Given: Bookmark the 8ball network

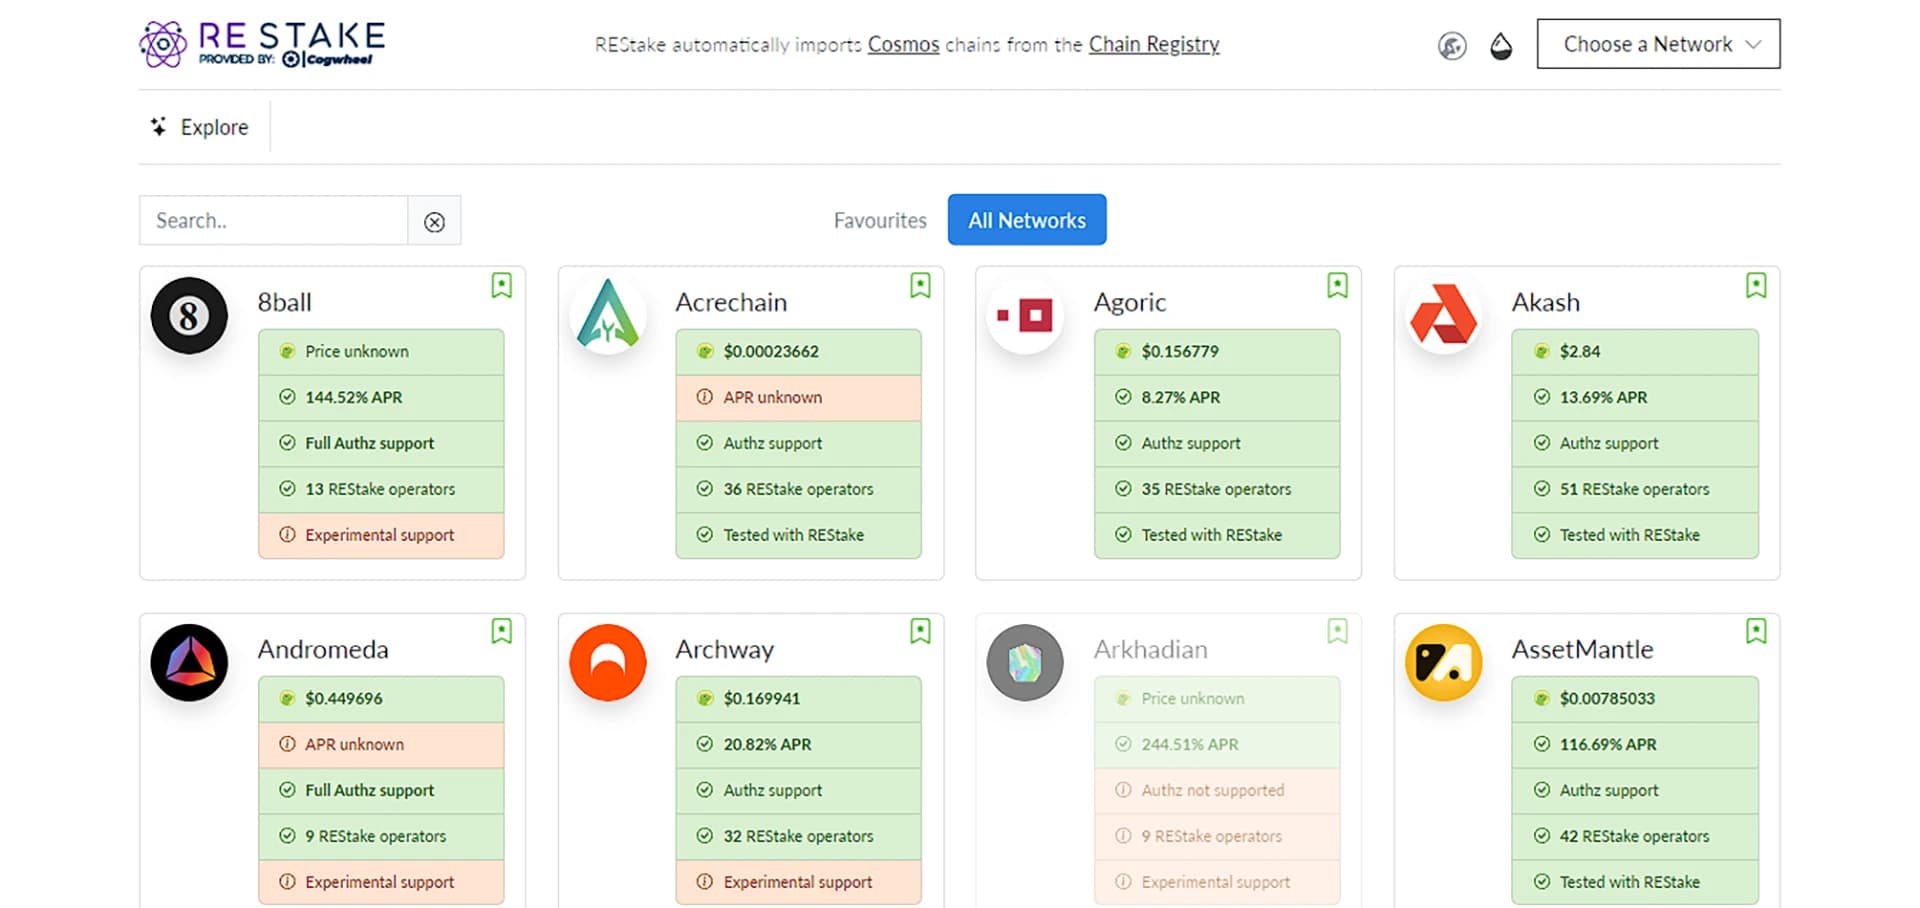Looking at the screenshot, I should pos(502,286).
